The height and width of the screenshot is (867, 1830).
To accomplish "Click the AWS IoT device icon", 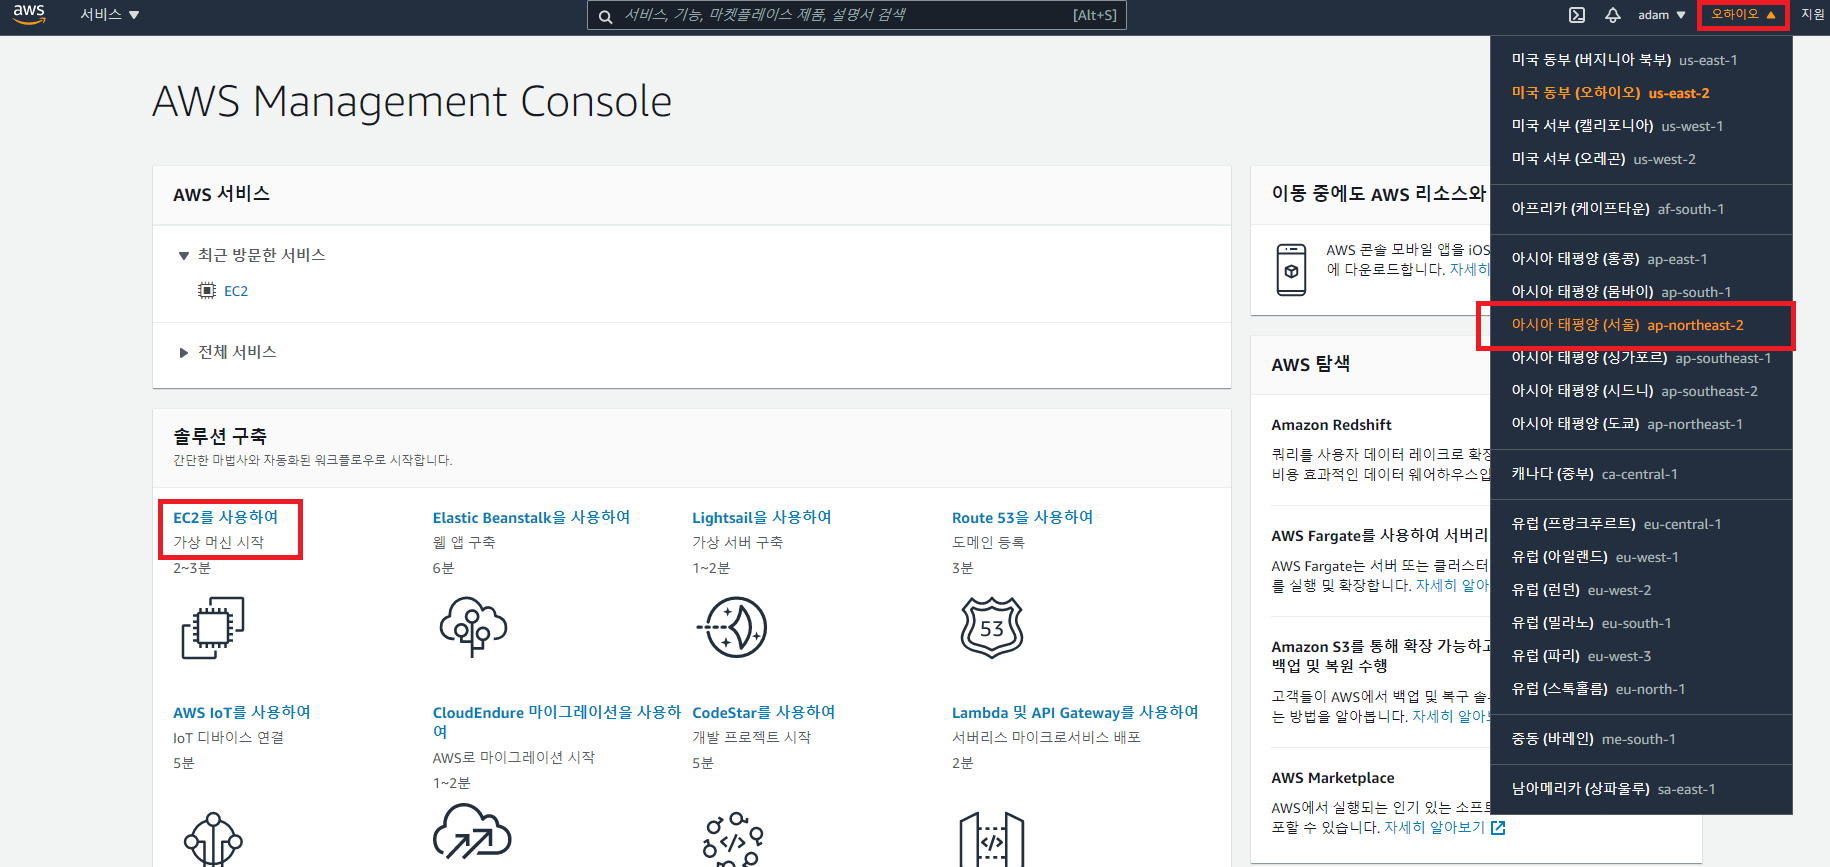I will pos(213,840).
